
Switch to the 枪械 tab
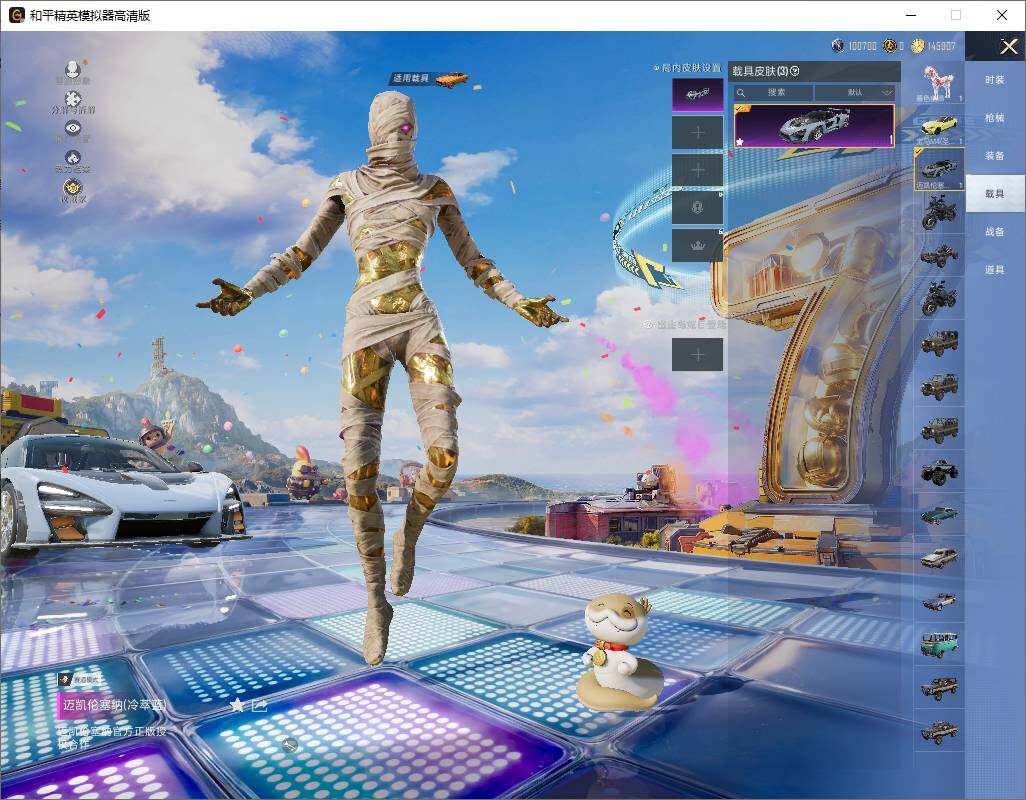pos(994,118)
